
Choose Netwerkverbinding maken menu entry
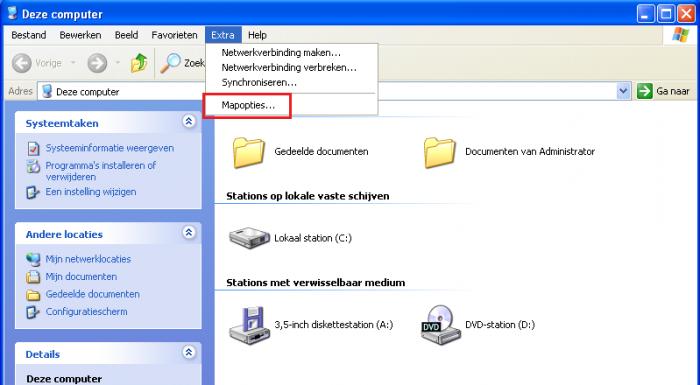(292, 53)
